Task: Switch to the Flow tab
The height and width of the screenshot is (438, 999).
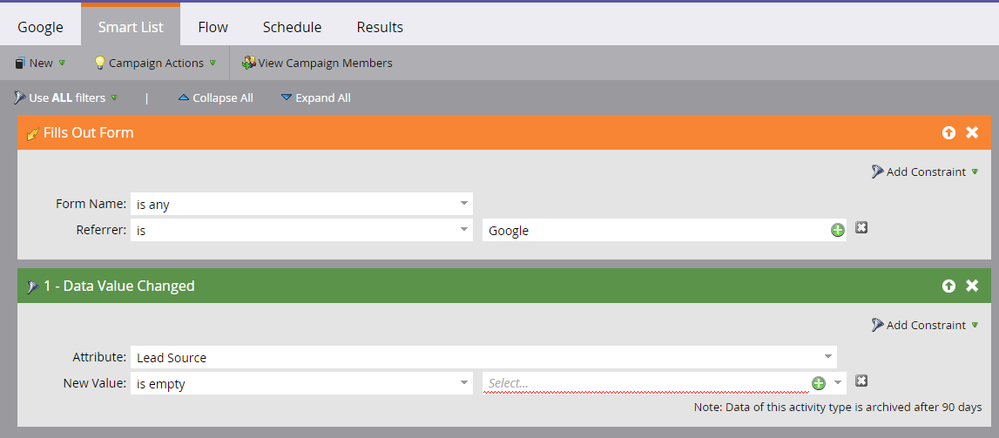Action: pos(212,27)
